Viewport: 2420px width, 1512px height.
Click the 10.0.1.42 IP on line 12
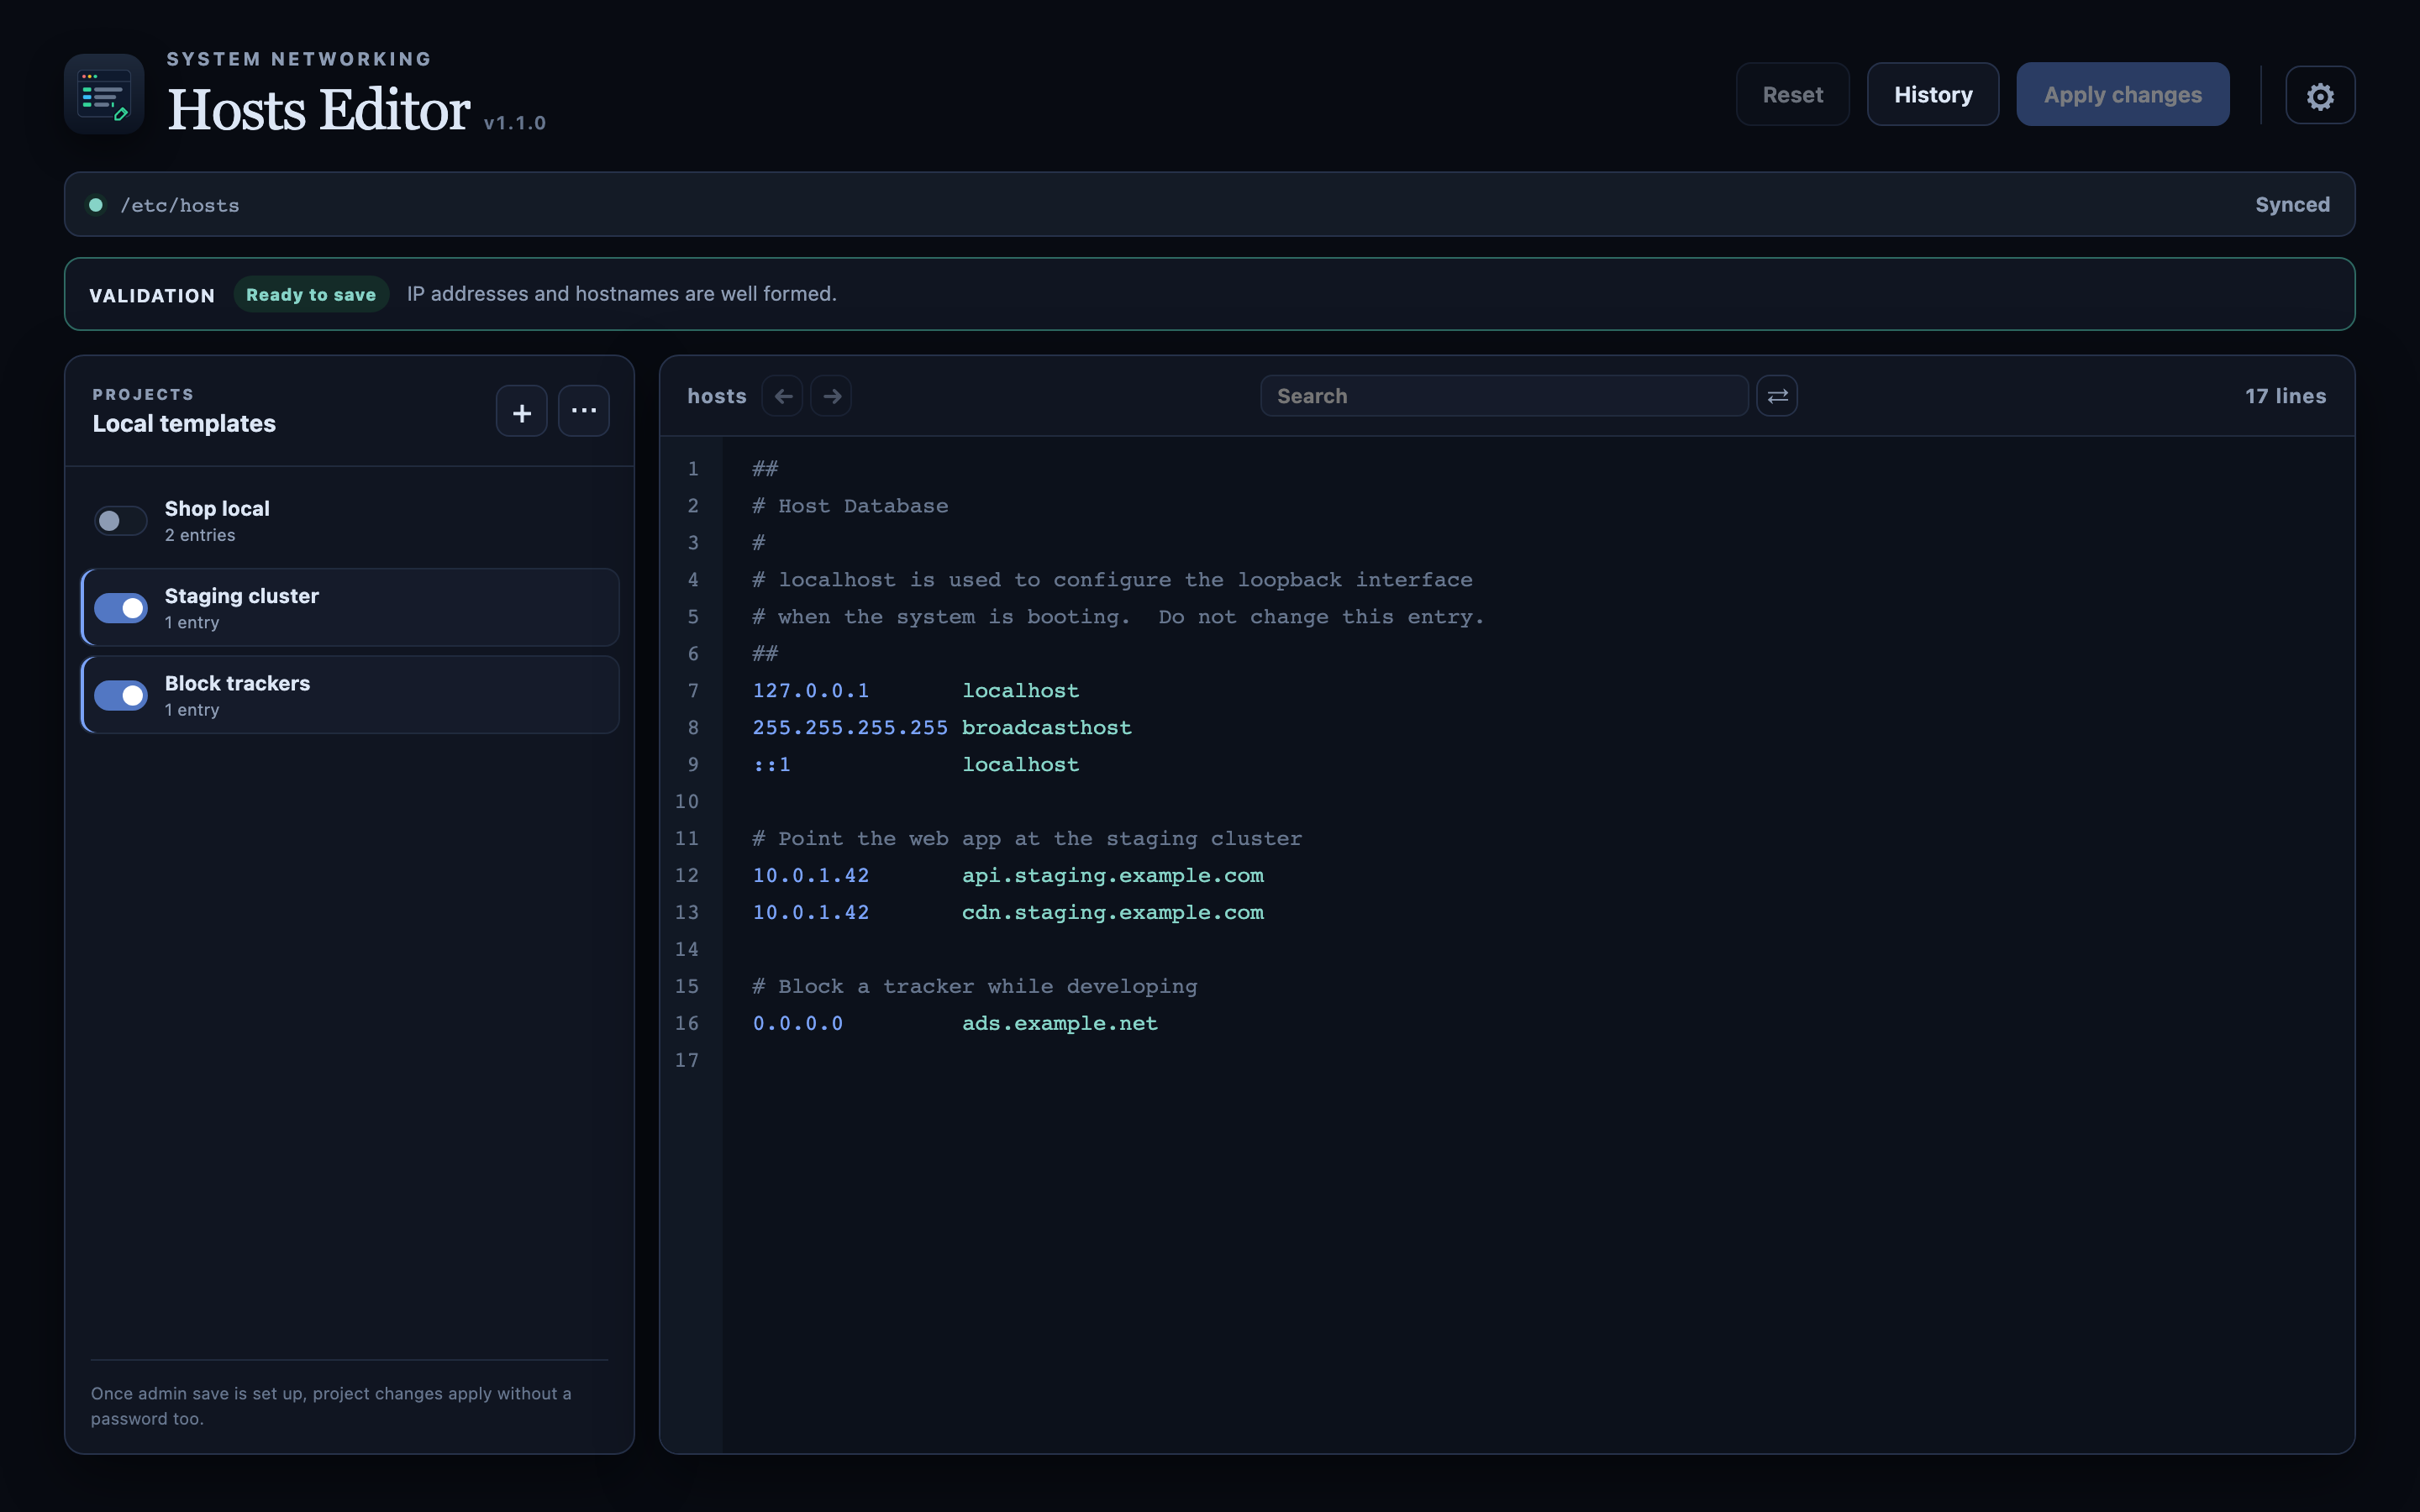pos(811,876)
